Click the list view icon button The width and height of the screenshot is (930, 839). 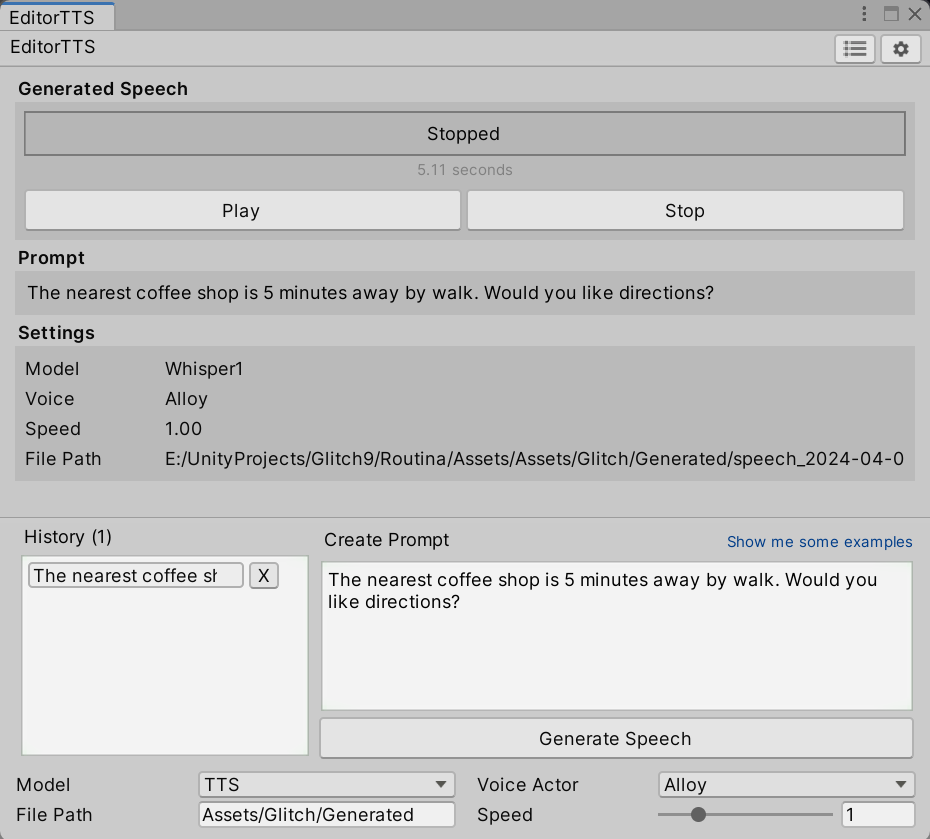(855, 49)
